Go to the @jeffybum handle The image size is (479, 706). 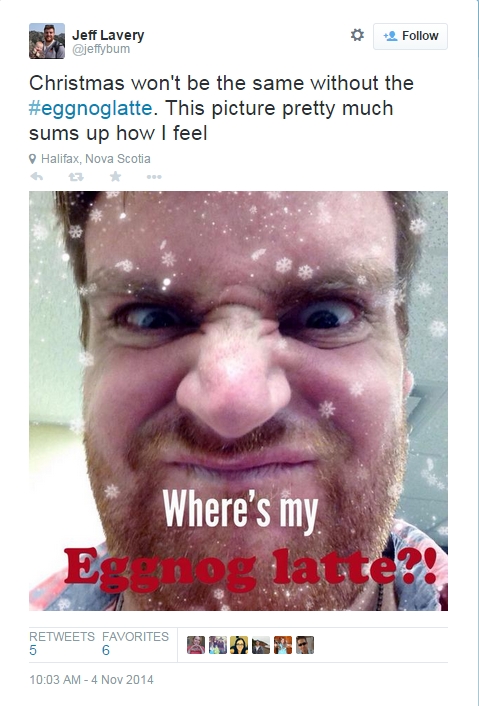click(x=101, y=49)
